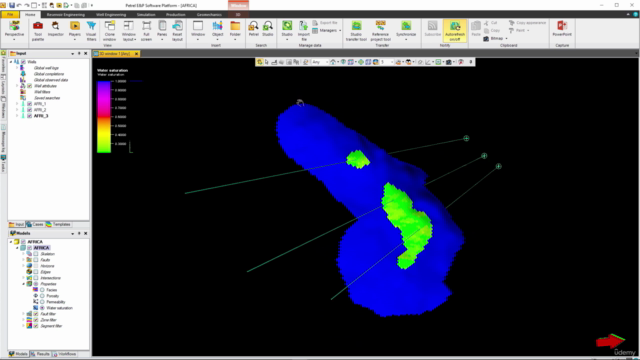Toggle the Wells folder checkbox

point(23,62)
